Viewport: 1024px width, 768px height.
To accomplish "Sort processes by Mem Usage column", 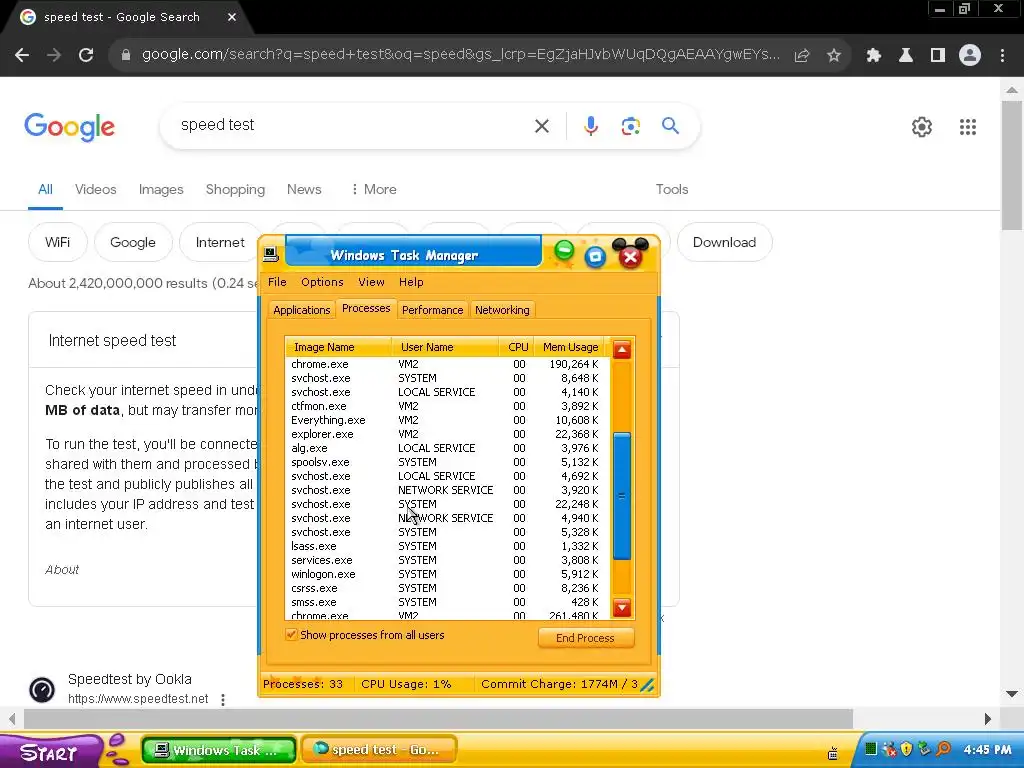I will pyautogui.click(x=570, y=347).
